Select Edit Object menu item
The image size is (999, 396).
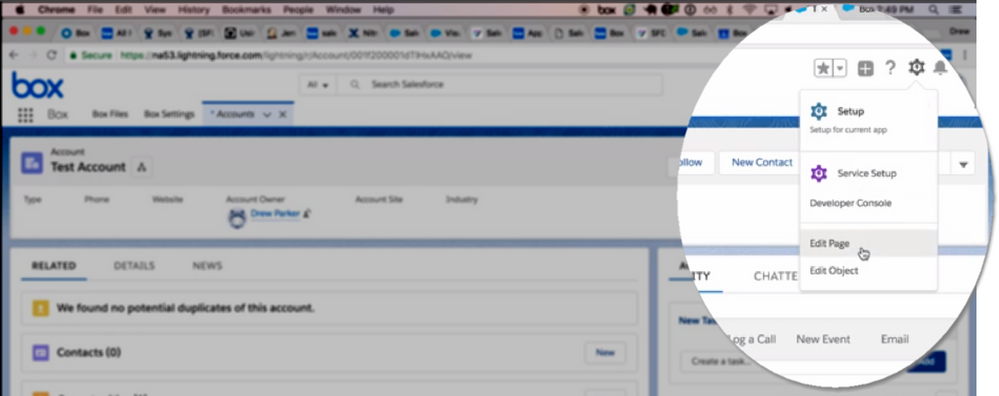click(x=868, y=271)
